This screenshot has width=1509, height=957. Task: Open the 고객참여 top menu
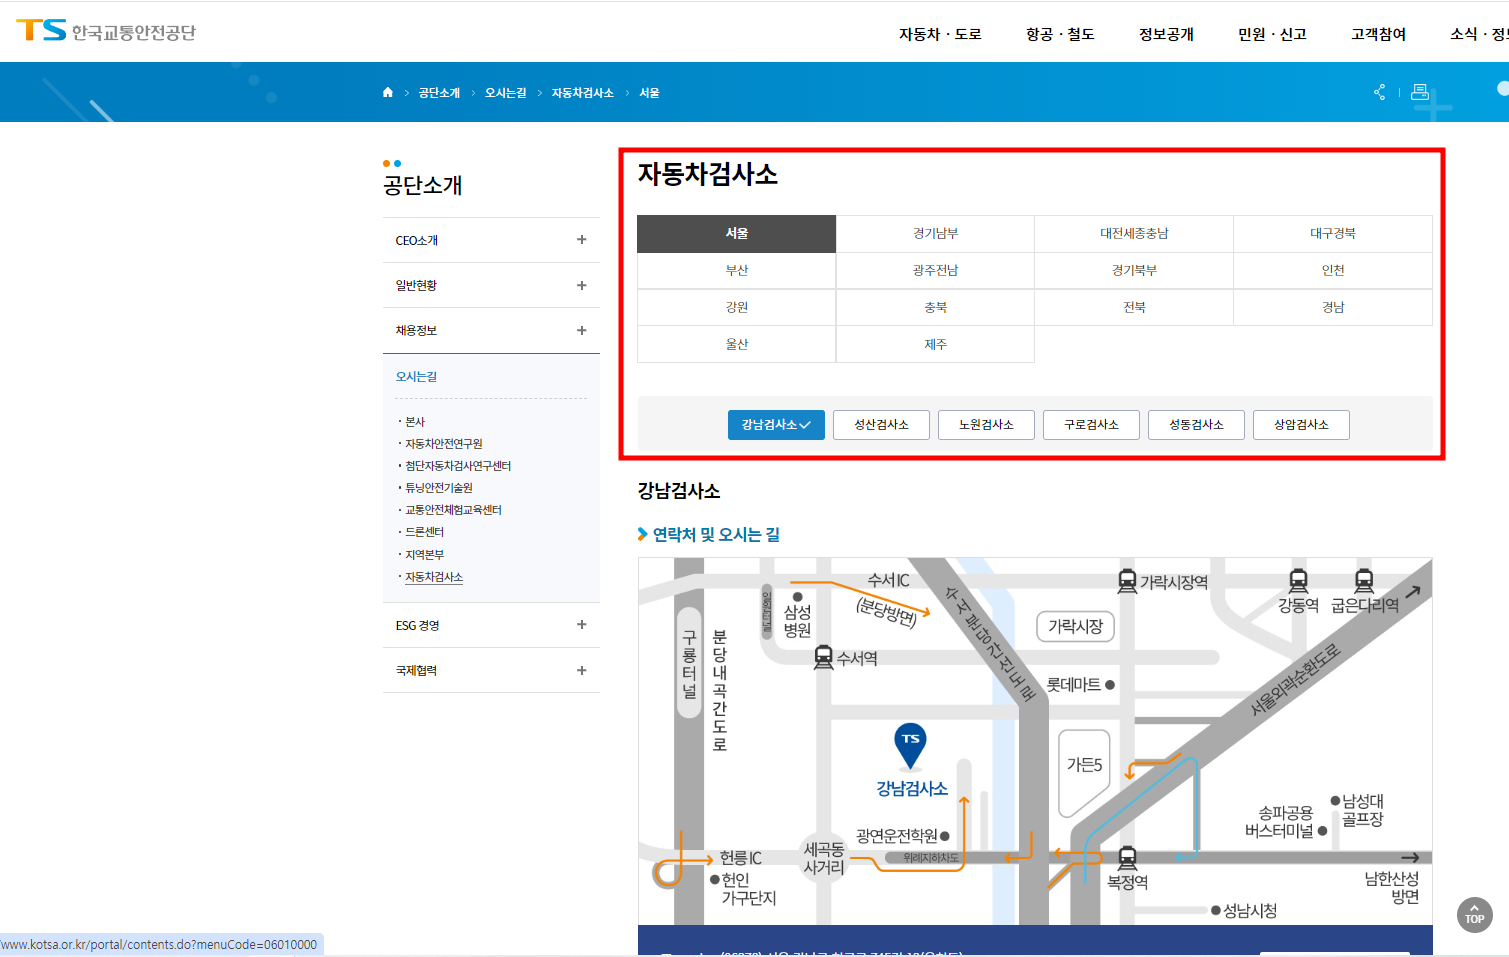pos(1378,34)
